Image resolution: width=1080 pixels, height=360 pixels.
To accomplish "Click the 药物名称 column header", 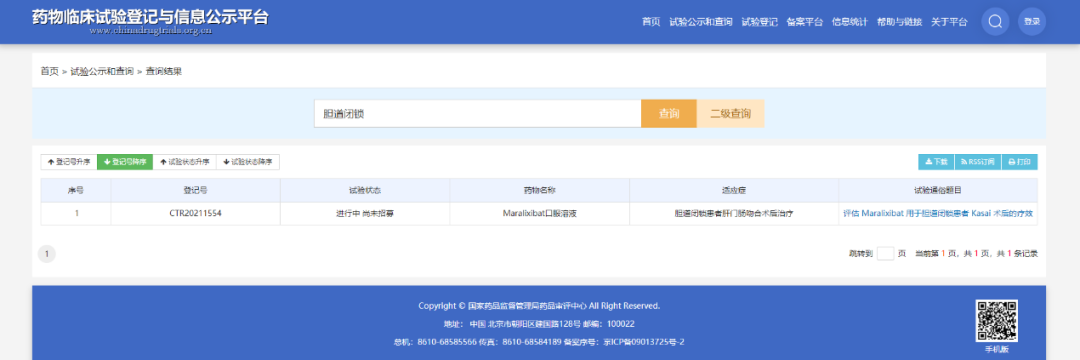I will tap(539, 190).
